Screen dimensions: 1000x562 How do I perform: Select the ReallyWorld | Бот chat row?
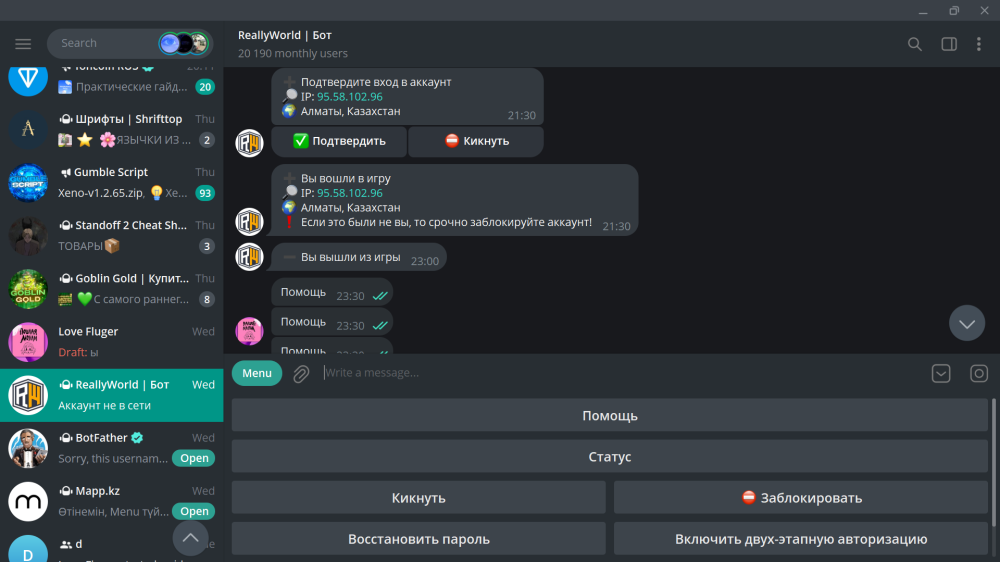coord(112,395)
